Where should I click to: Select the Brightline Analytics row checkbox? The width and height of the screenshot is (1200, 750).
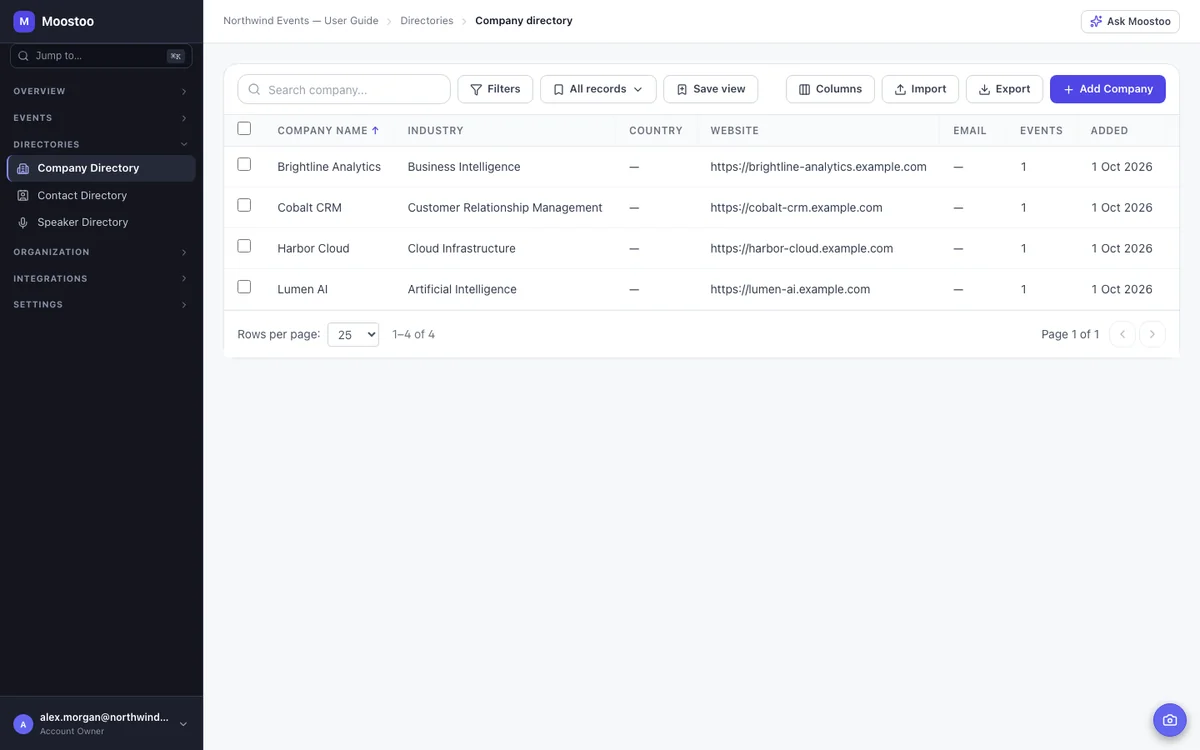coord(244,164)
